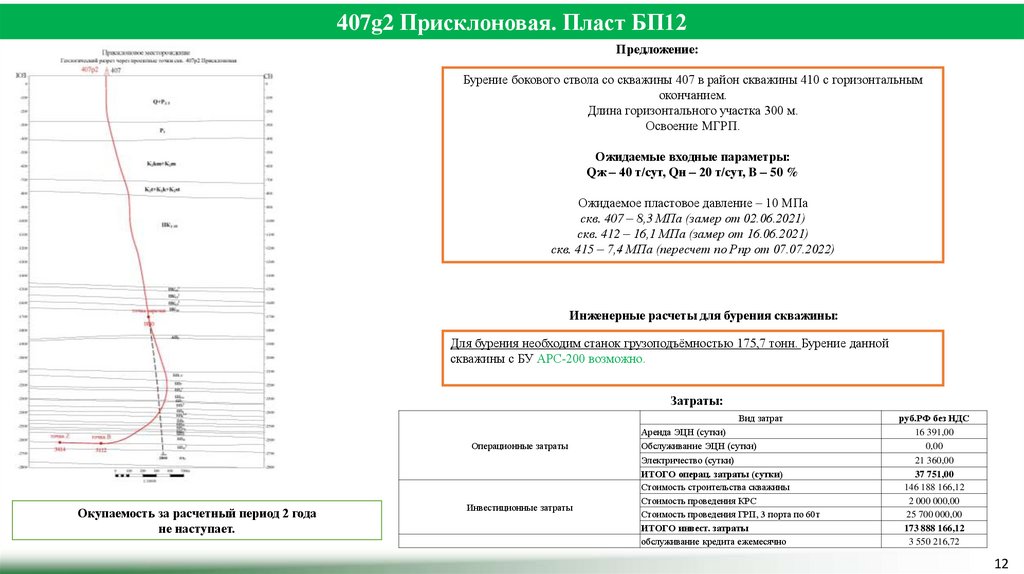Screen dimensions: 1024x574
Task: Click the red "407g2" wellhead label
Action: pyautogui.click(x=89, y=69)
